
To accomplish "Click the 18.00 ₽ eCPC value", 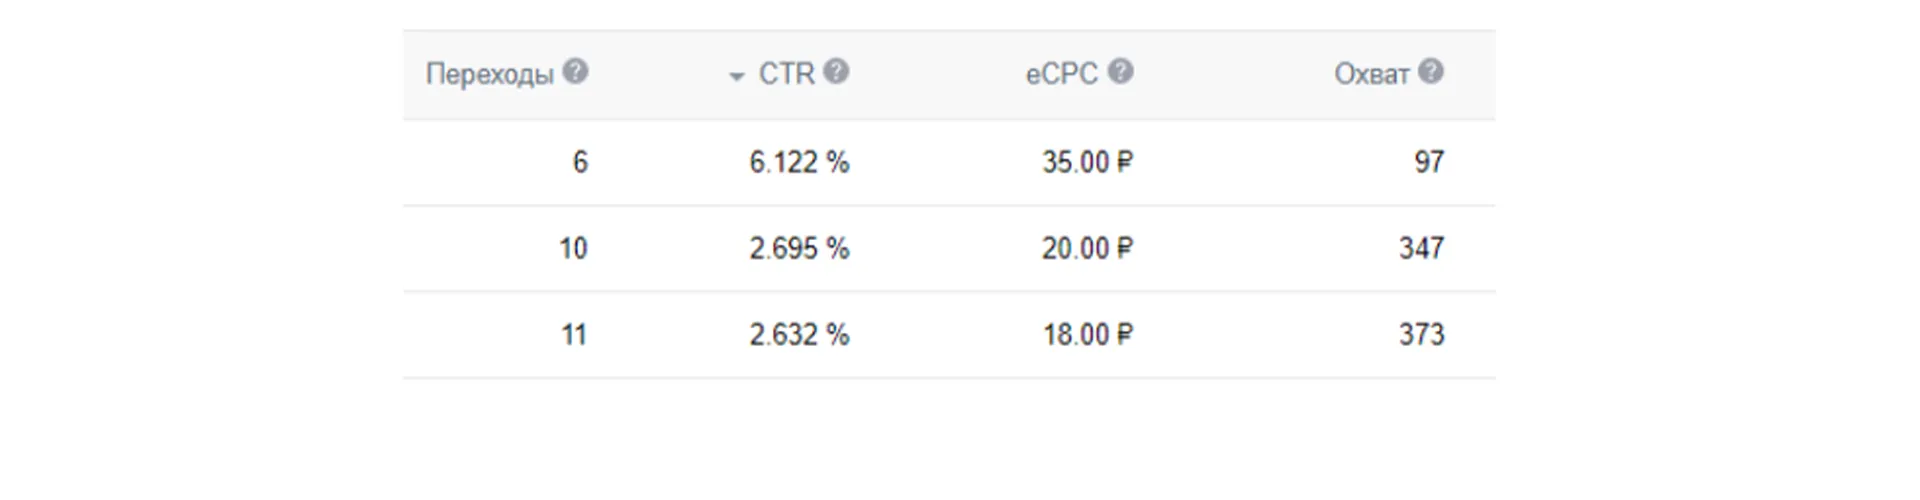I will coord(1088,334).
